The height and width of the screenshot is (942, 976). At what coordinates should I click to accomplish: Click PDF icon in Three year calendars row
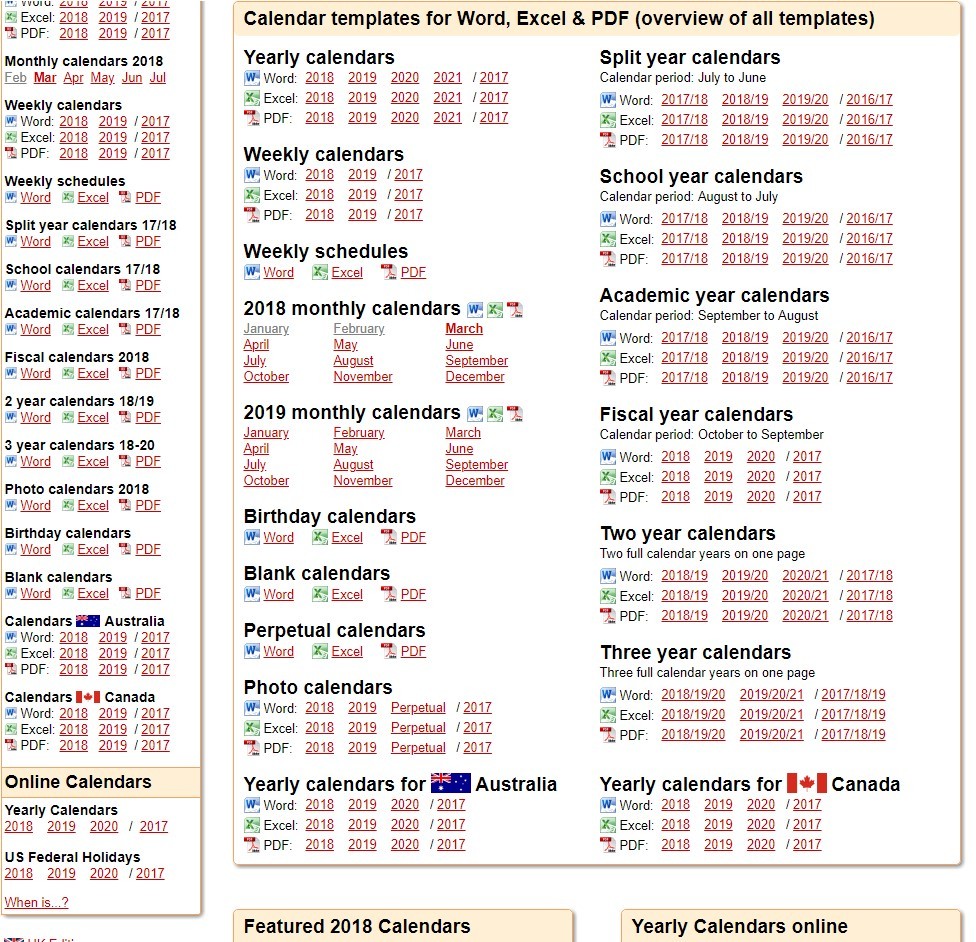(x=608, y=735)
